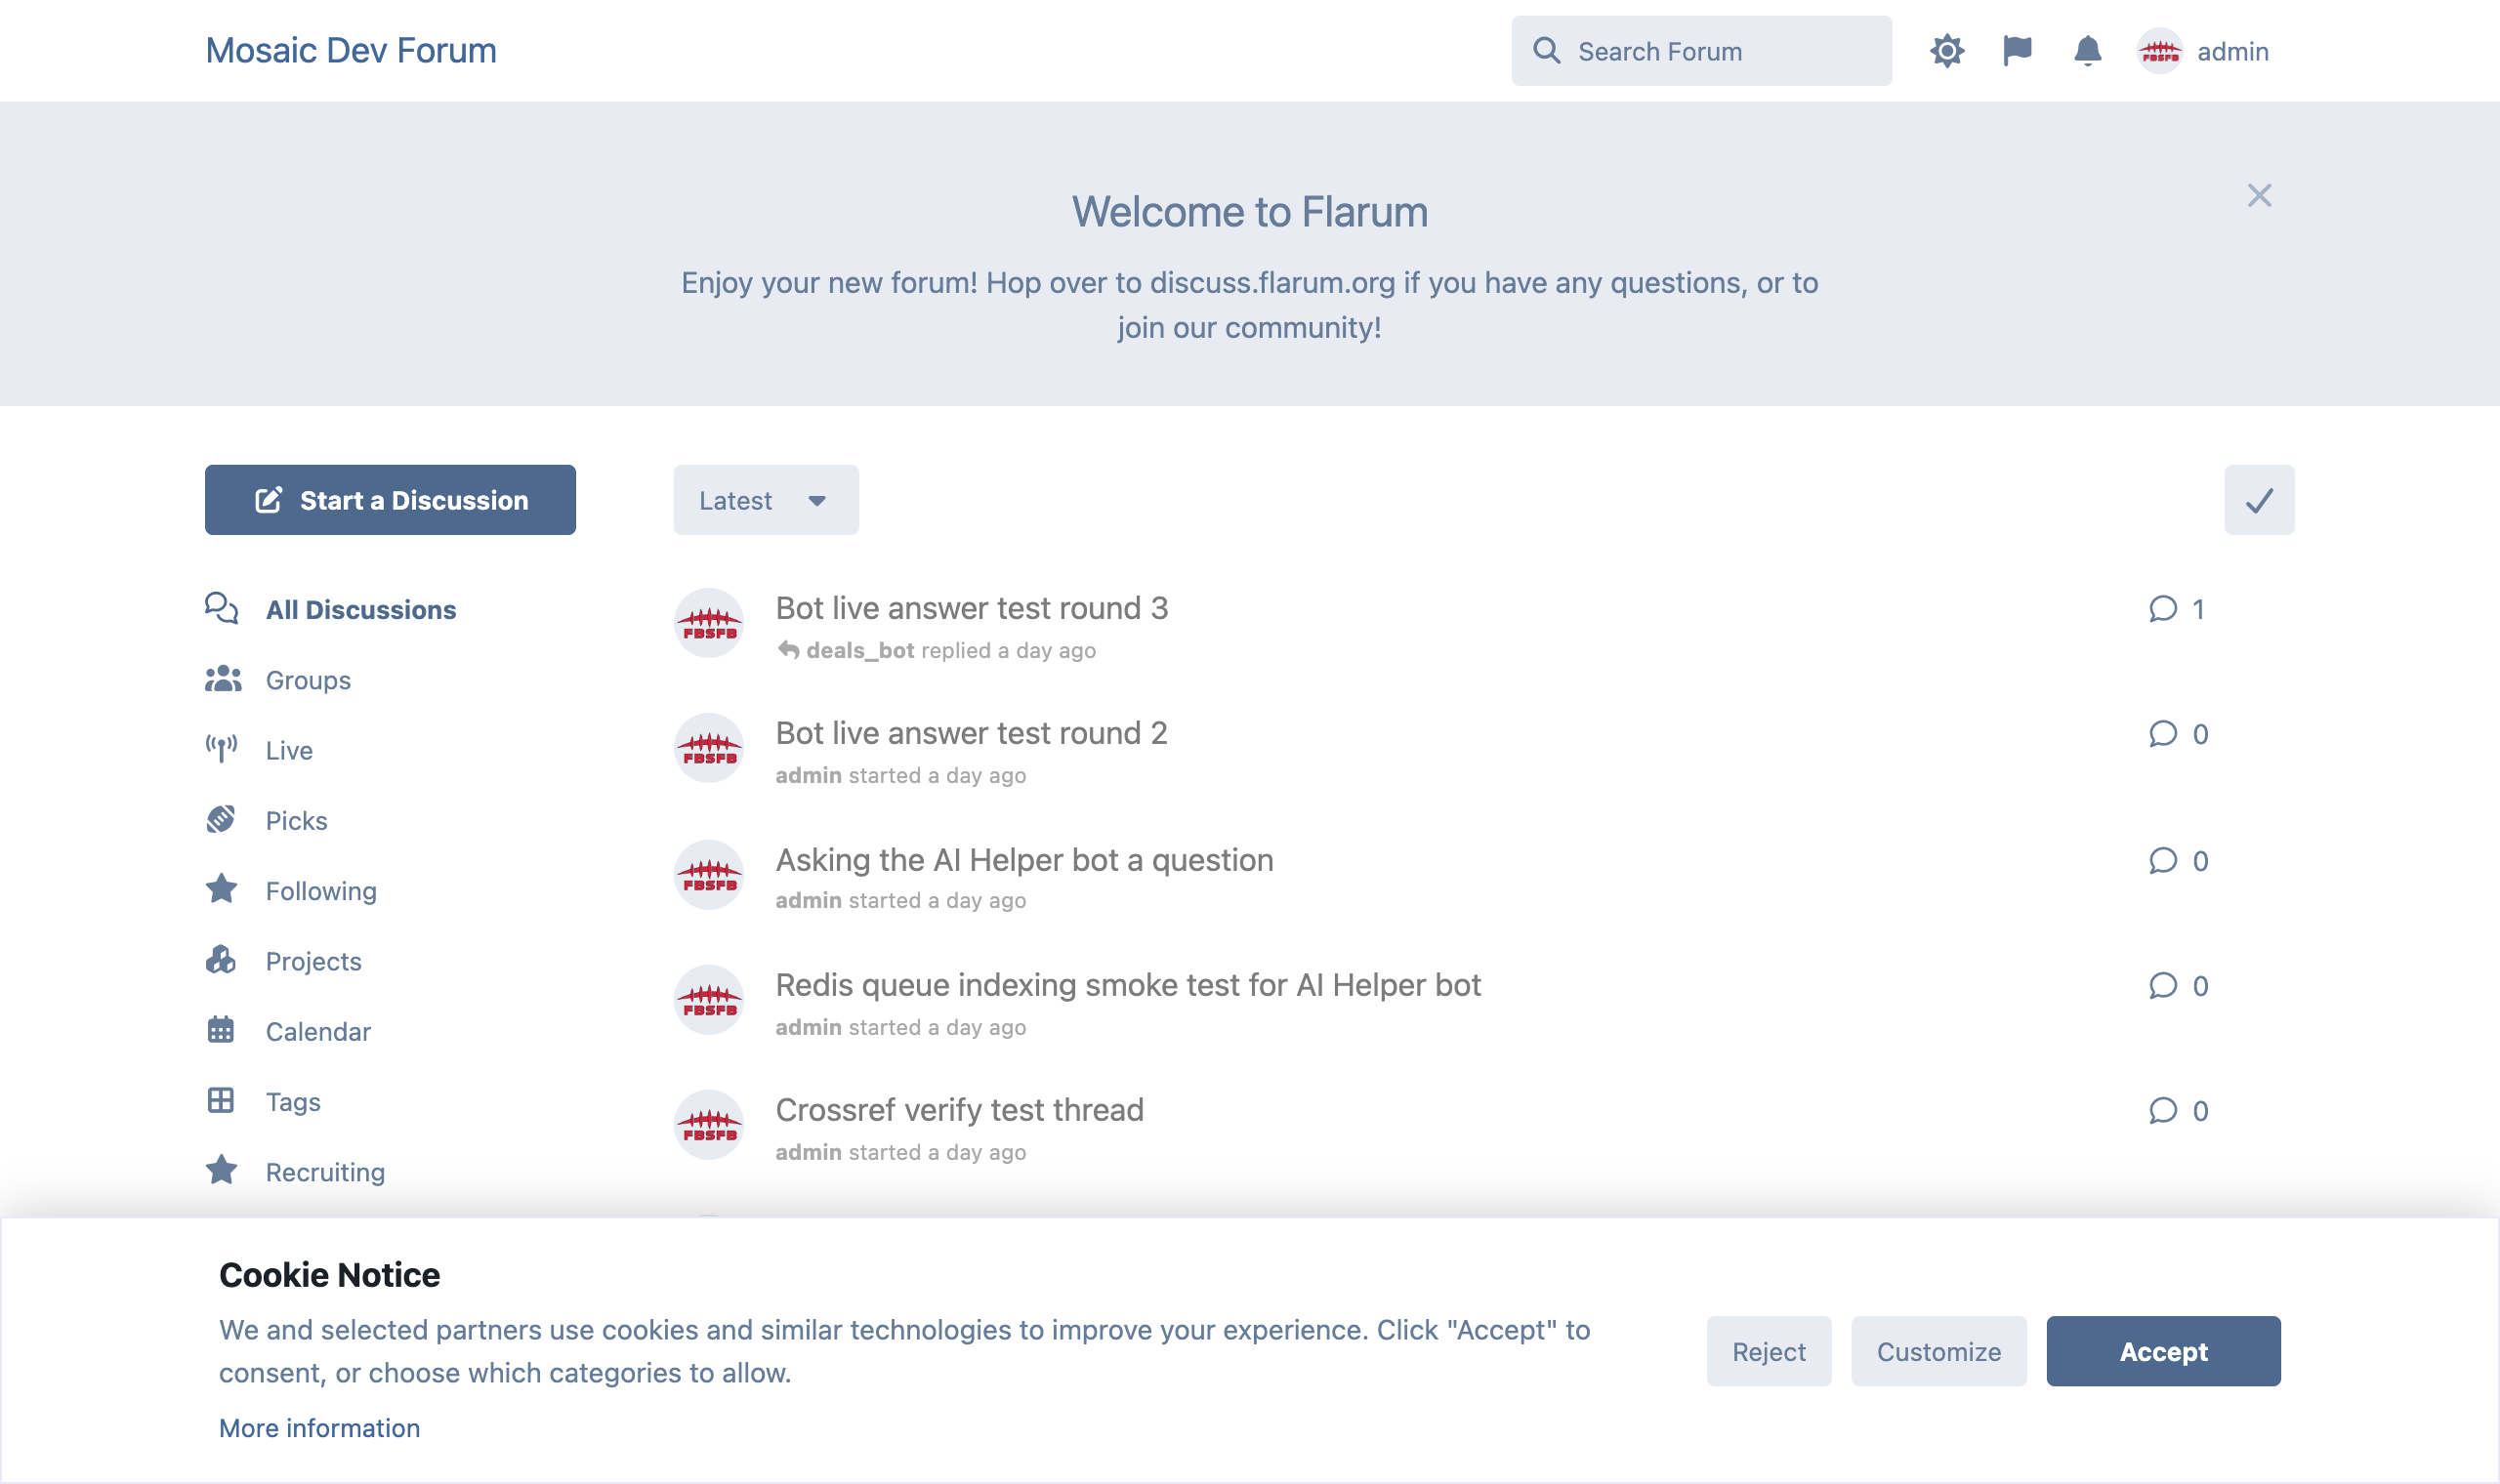Viewport: 2500px width, 1484px height.
Task: Jump to deals_bot replied a day ago
Action: tap(937, 651)
